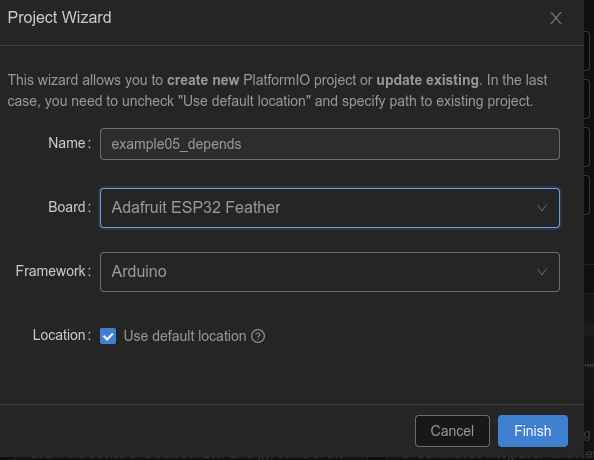The width and height of the screenshot is (594, 460).
Task: Cancel the project wizard
Action: [452, 431]
